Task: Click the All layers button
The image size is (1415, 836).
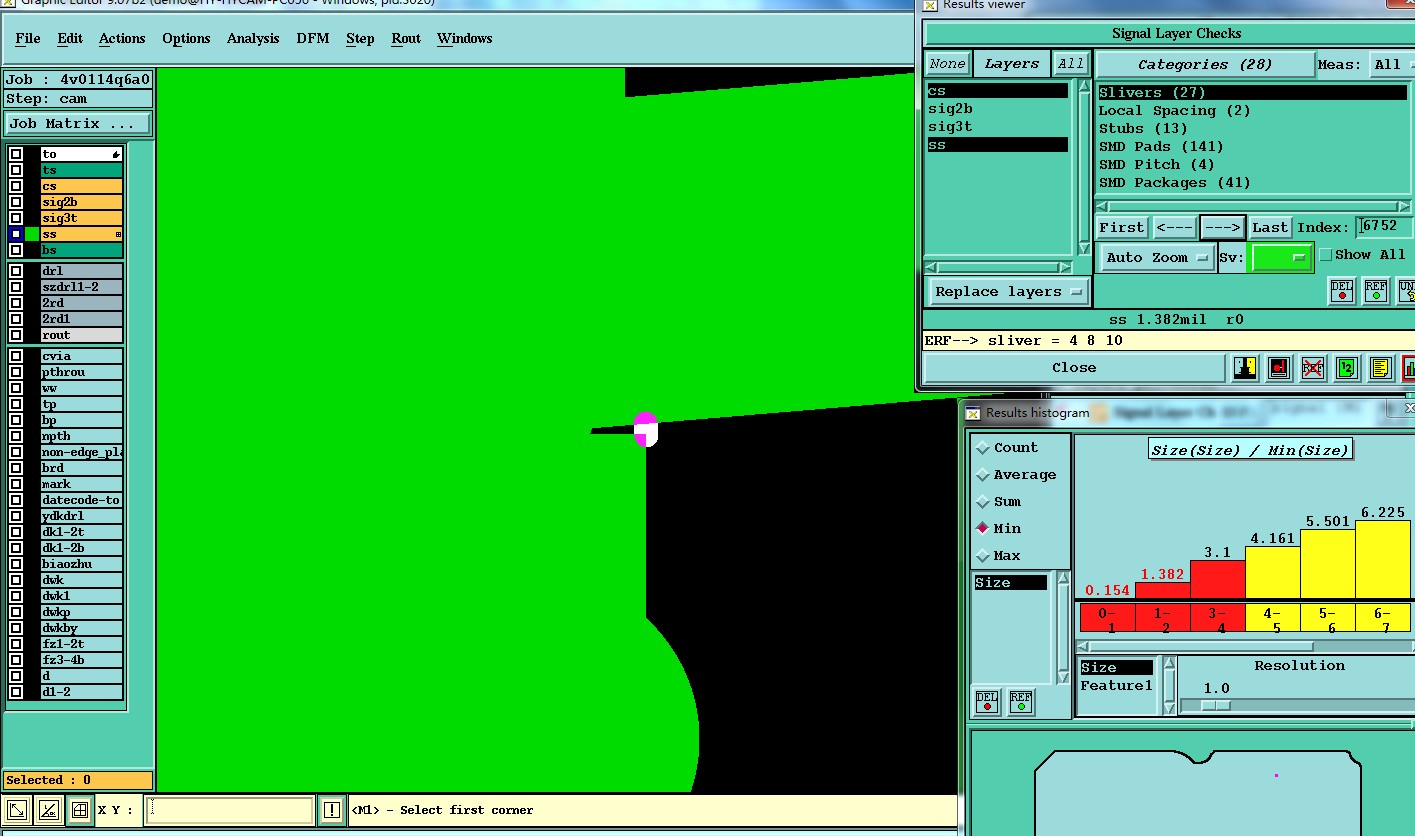Action: pos(1071,64)
